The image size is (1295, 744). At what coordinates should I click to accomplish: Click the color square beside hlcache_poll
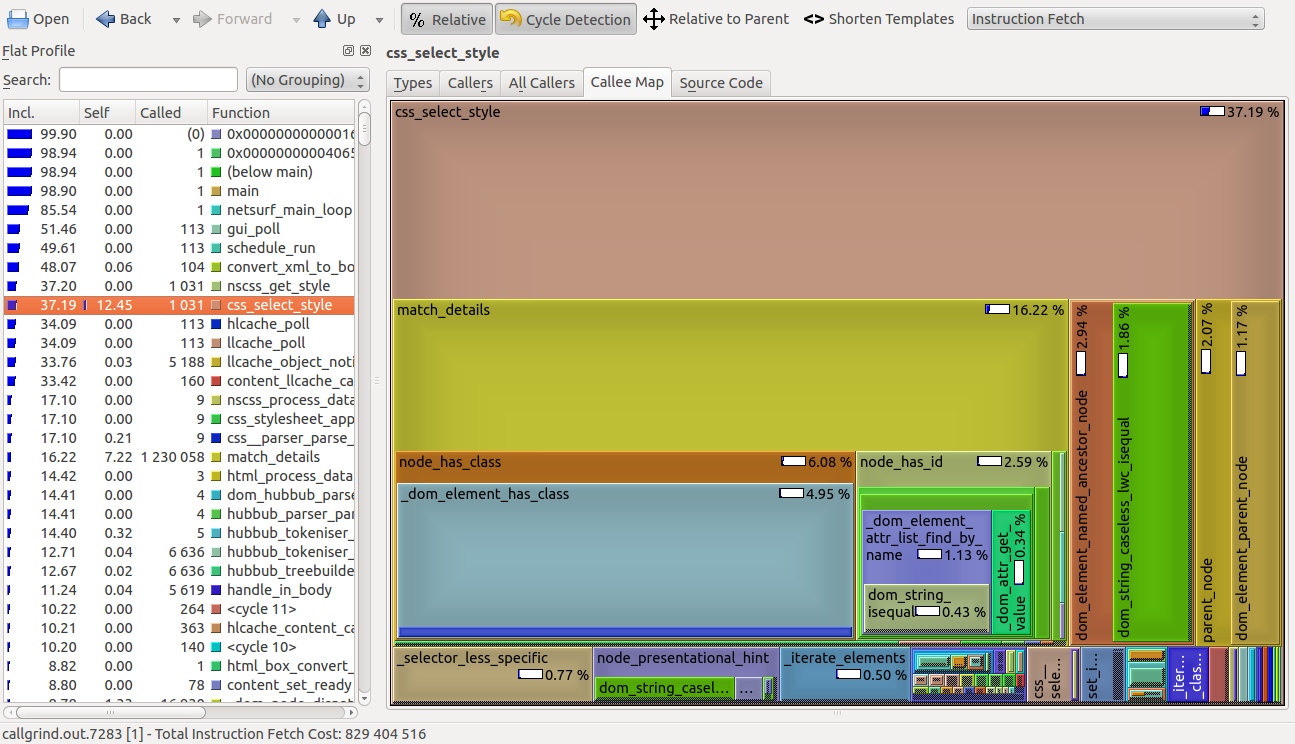(216, 324)
